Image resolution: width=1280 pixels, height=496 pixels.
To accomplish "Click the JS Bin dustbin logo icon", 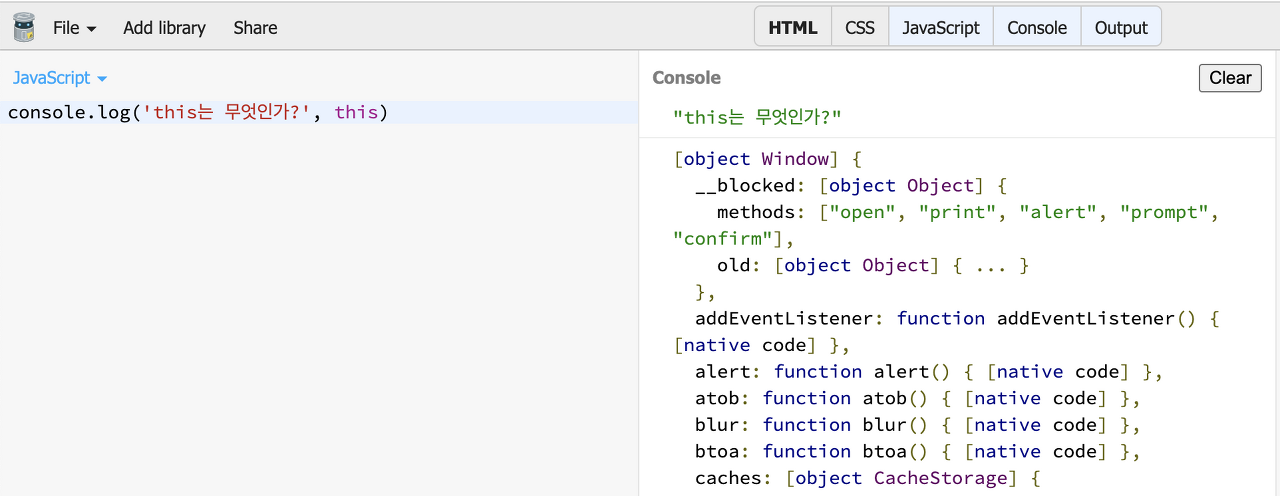I will pyautogui.click(x=23, y=27).
